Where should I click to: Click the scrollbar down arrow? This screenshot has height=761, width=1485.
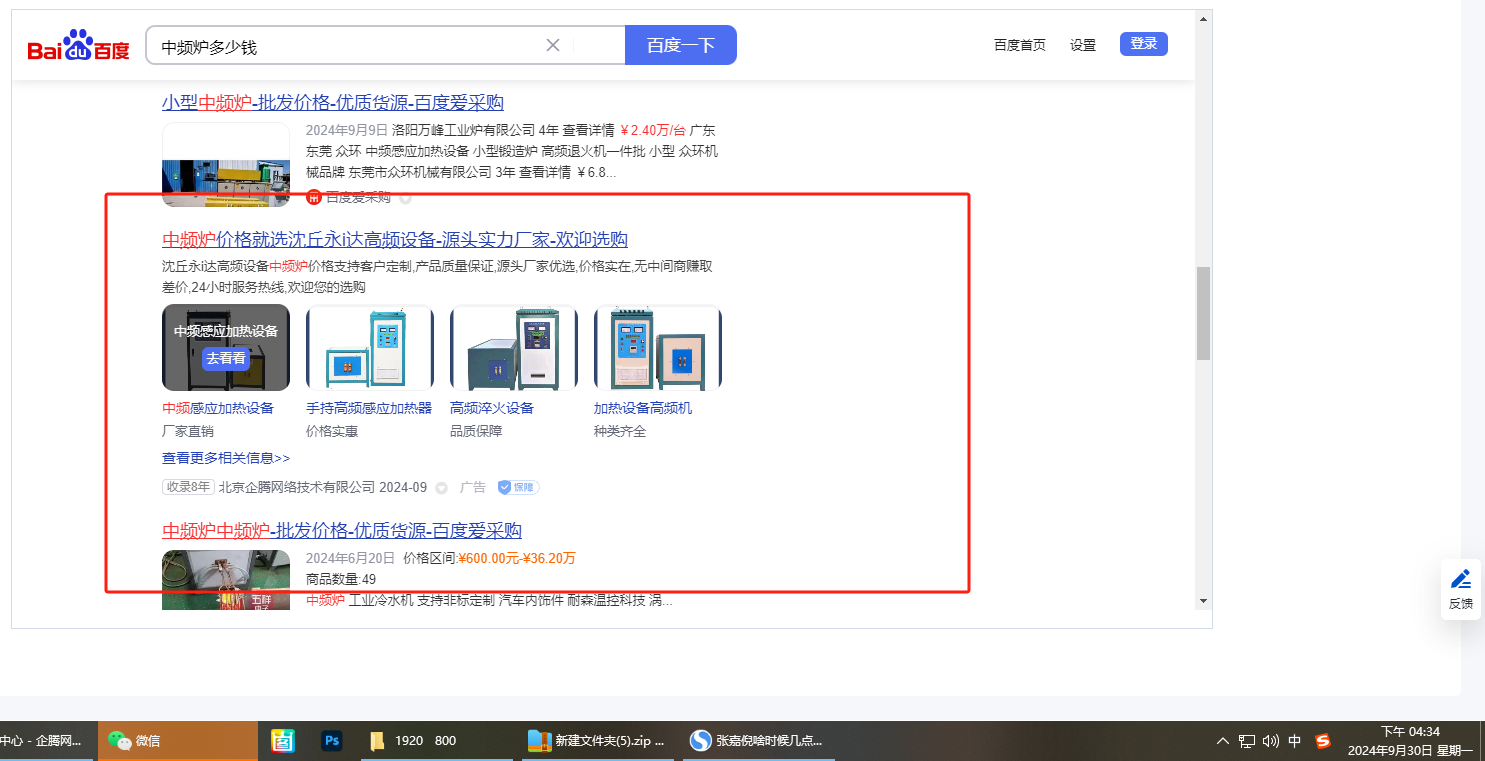1204,601
